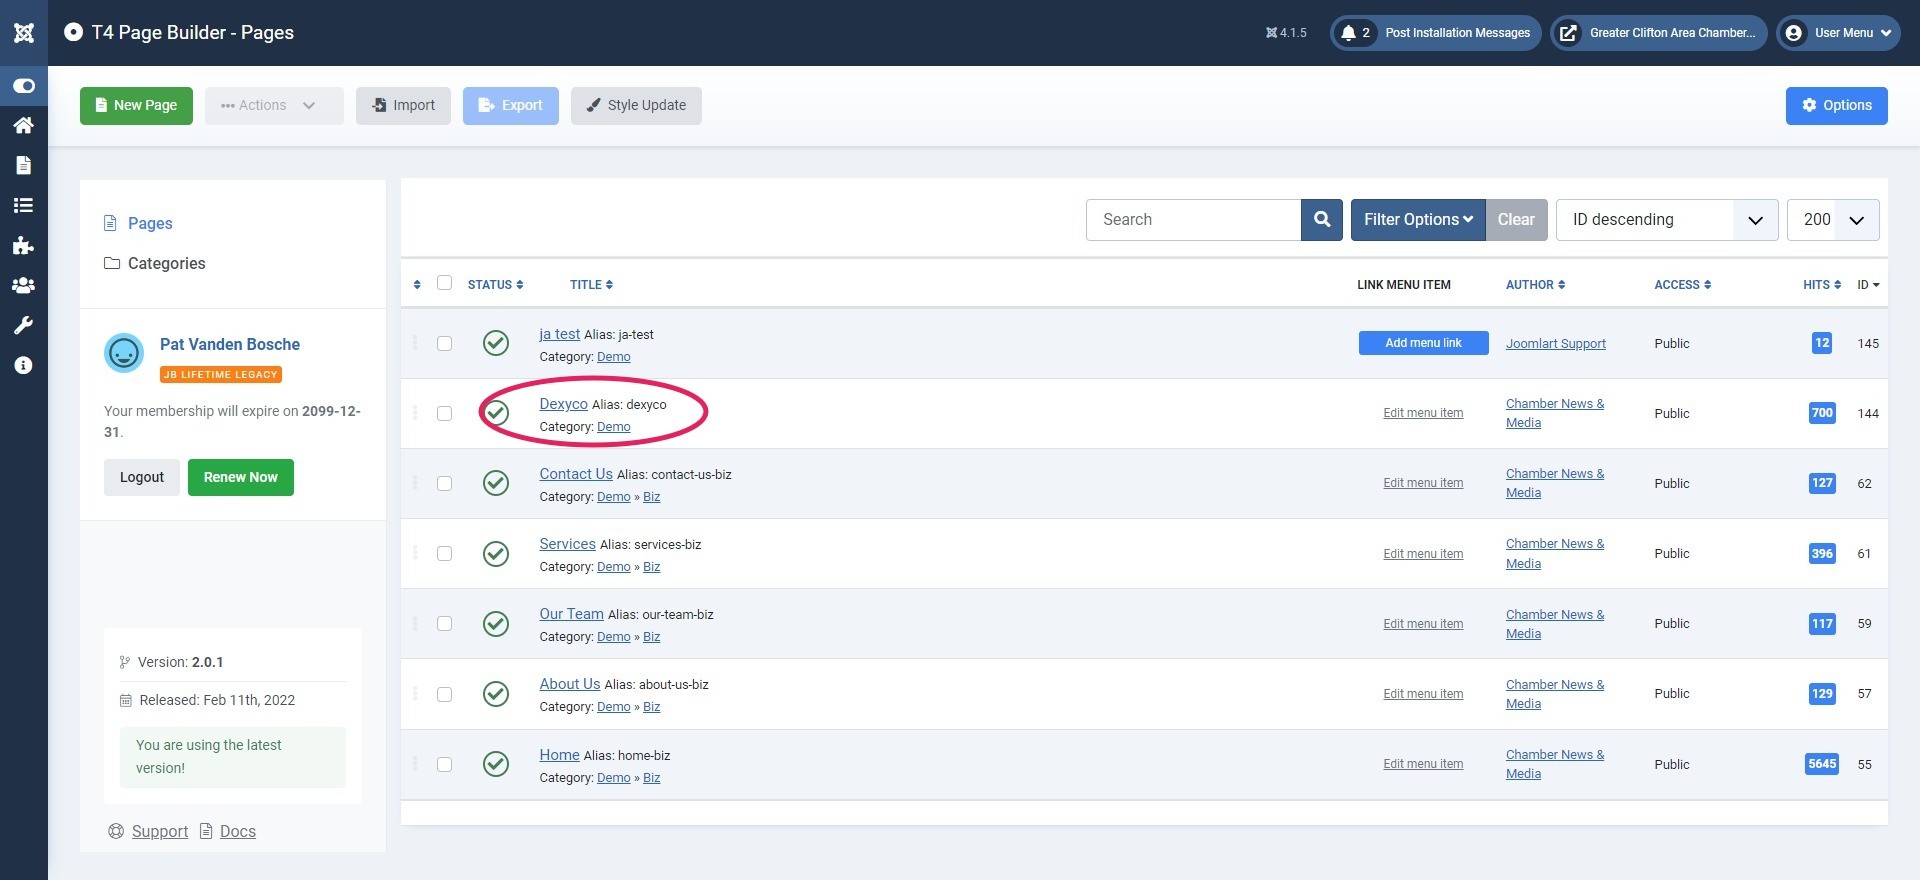Open the Components puzzle sidebar icon

[x=24, y=245]
